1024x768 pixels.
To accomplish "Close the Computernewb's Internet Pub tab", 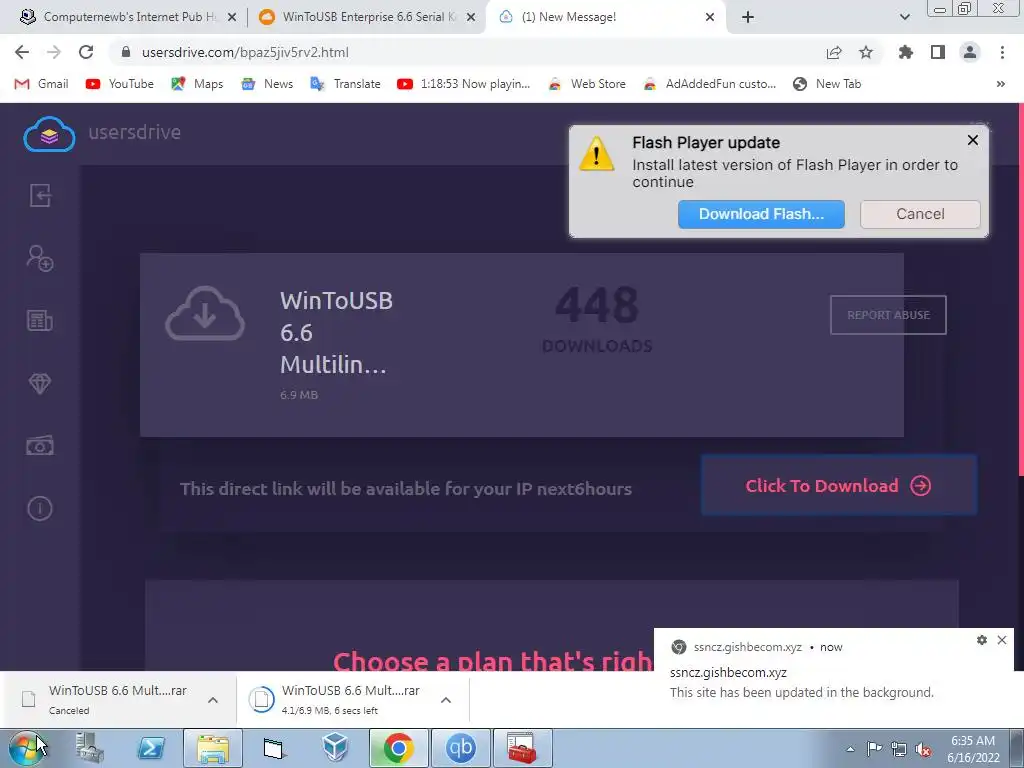I will [232, 17].
